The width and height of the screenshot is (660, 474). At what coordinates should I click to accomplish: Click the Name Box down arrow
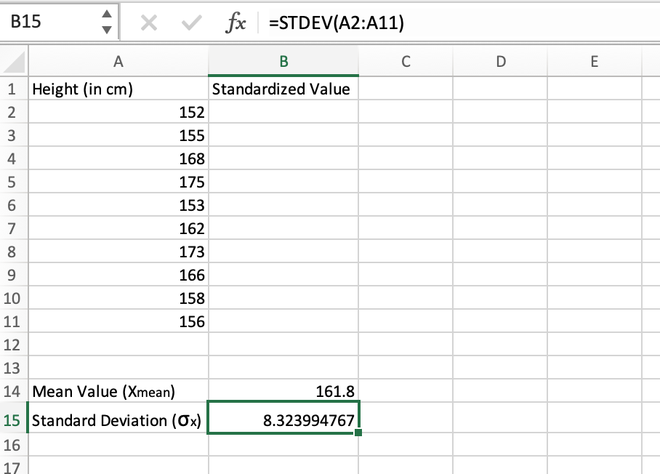(x=107, y=30)
